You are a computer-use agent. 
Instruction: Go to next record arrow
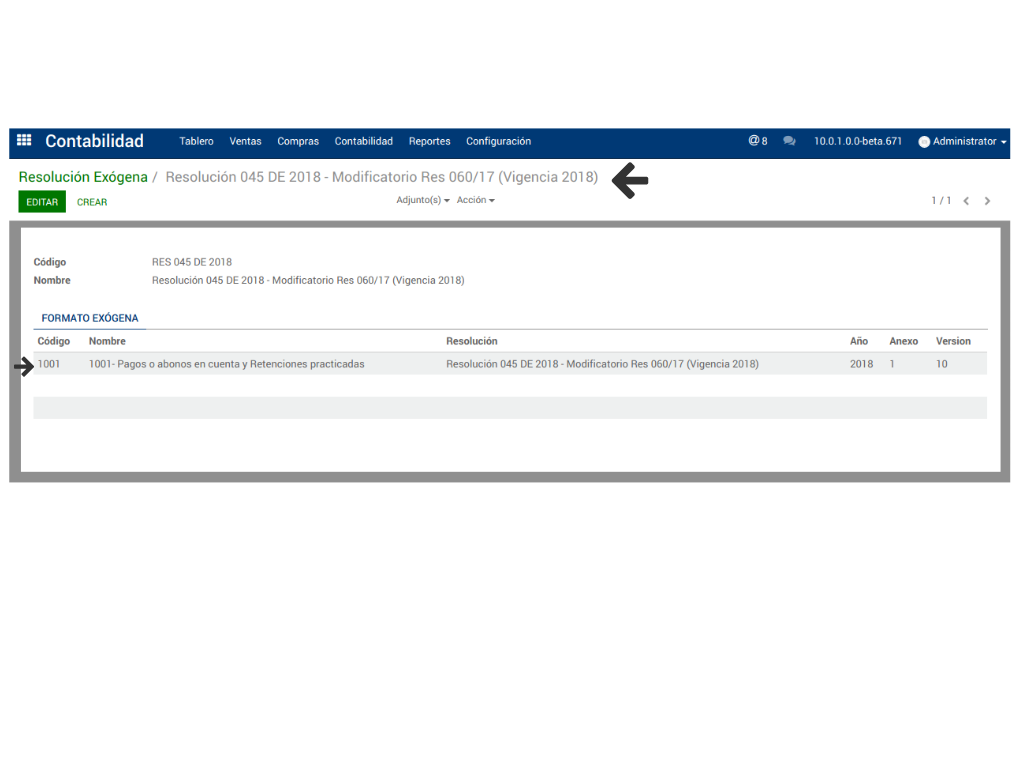tap(987, 201)
